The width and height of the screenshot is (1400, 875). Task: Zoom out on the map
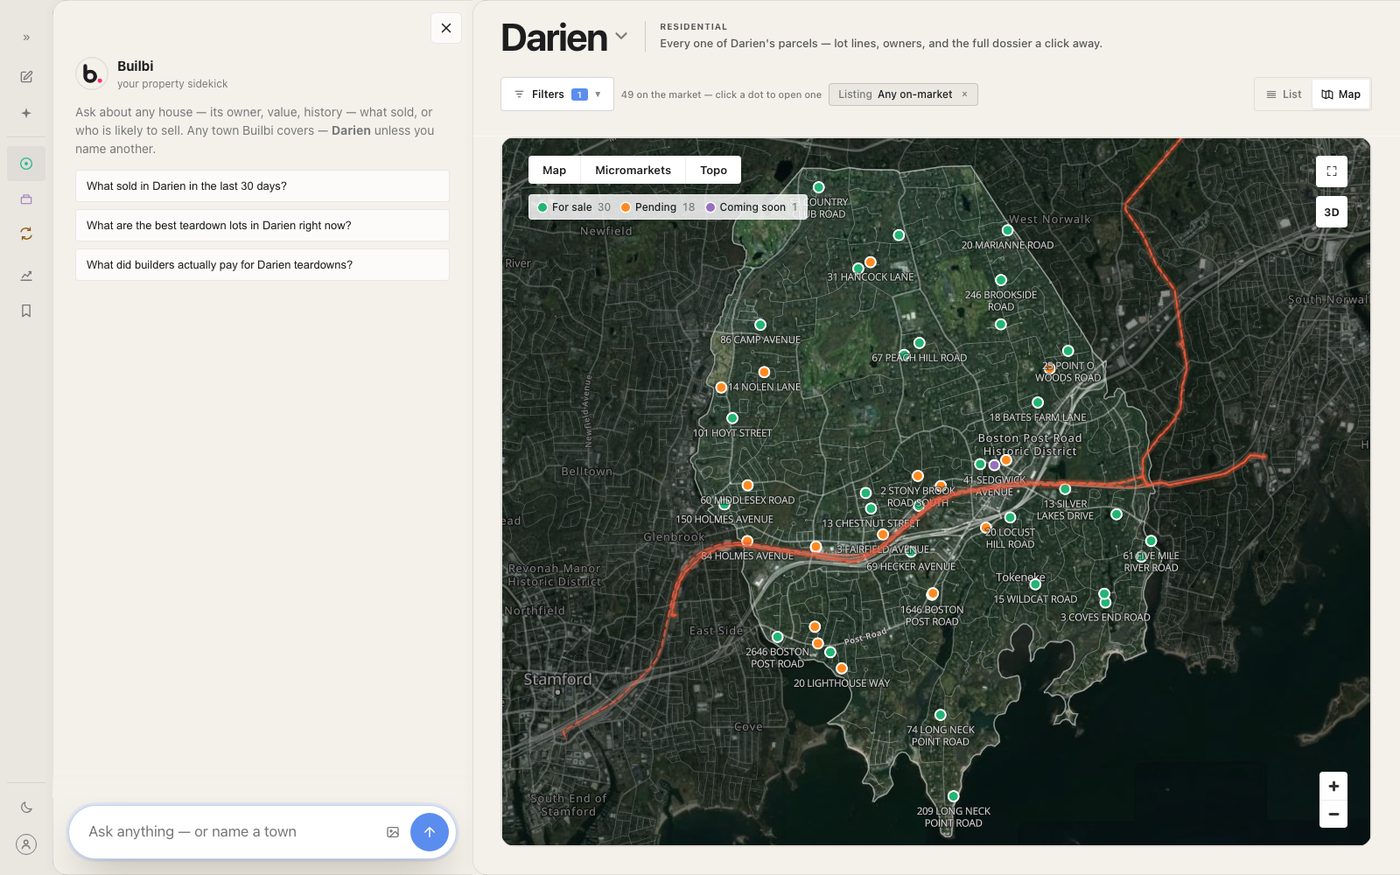click(x=1333, y=814)
